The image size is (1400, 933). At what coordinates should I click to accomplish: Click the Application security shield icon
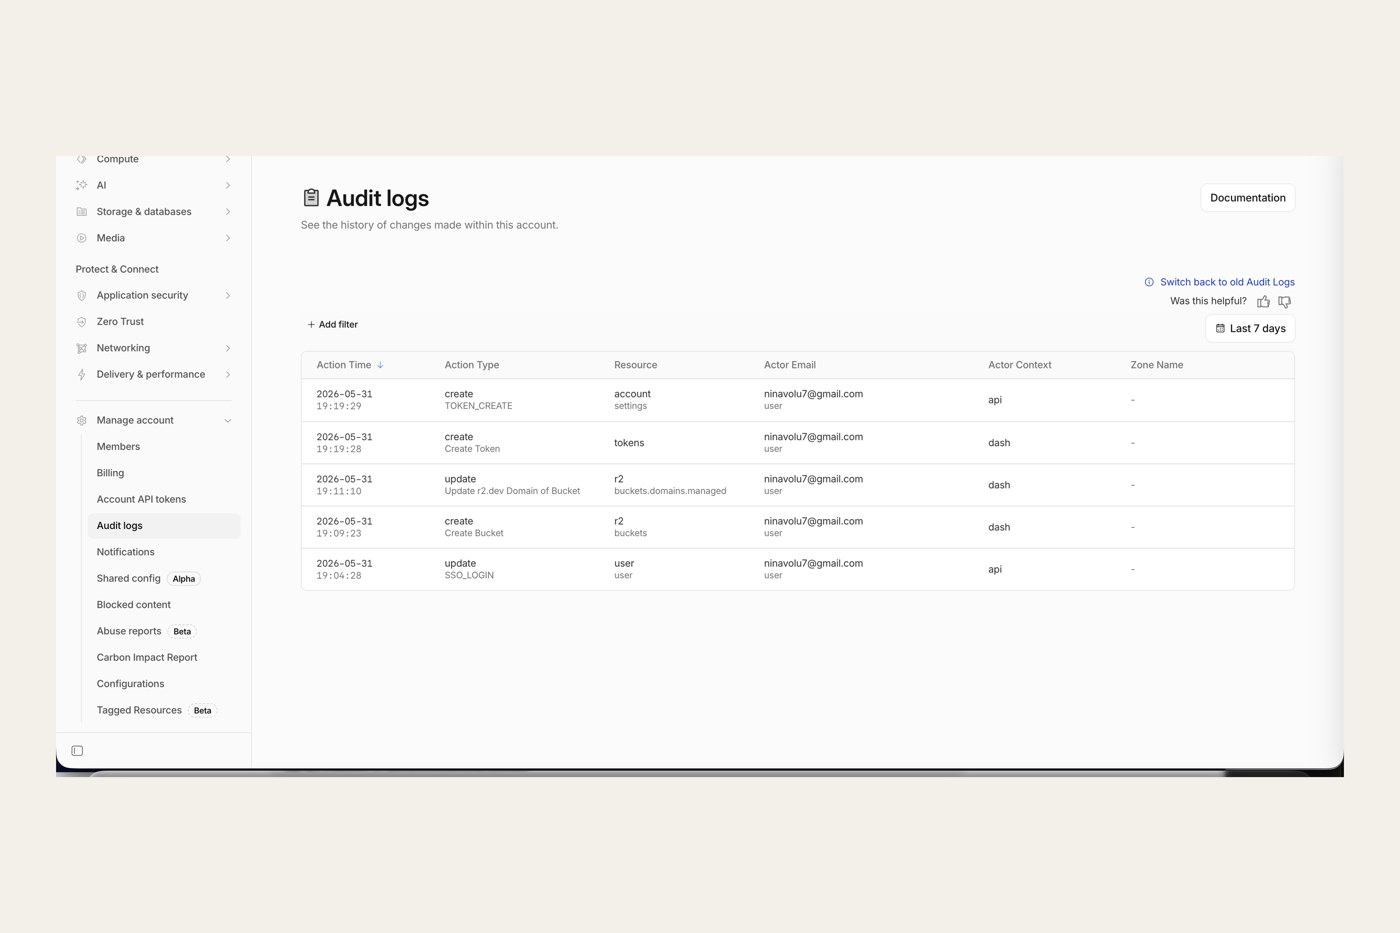click(x=82, y=295)
